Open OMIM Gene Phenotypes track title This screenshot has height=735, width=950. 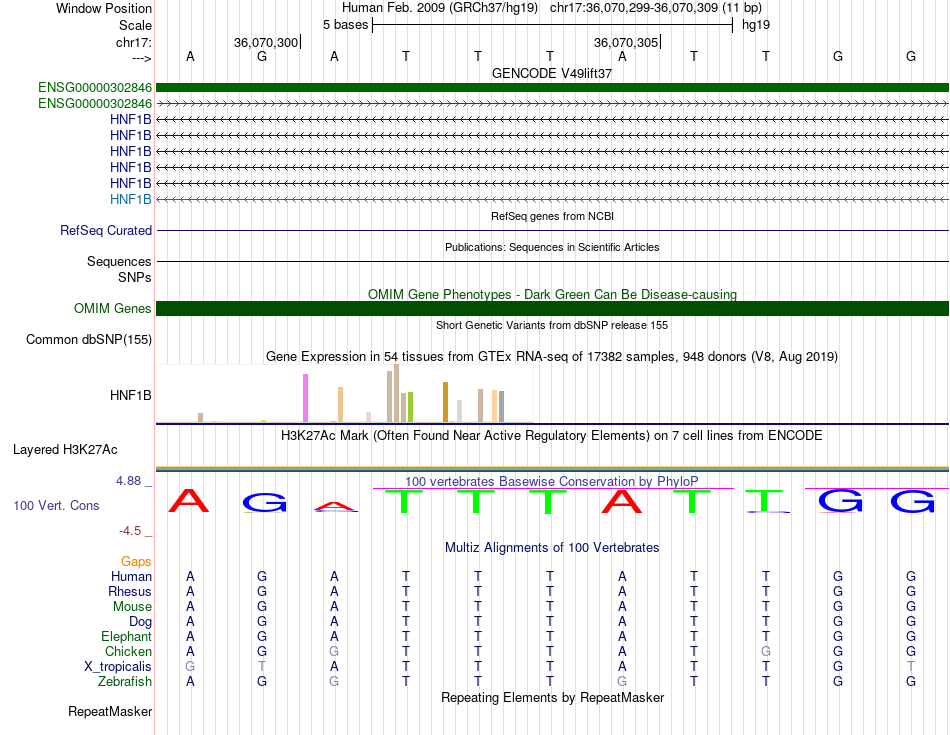point(552,294)
